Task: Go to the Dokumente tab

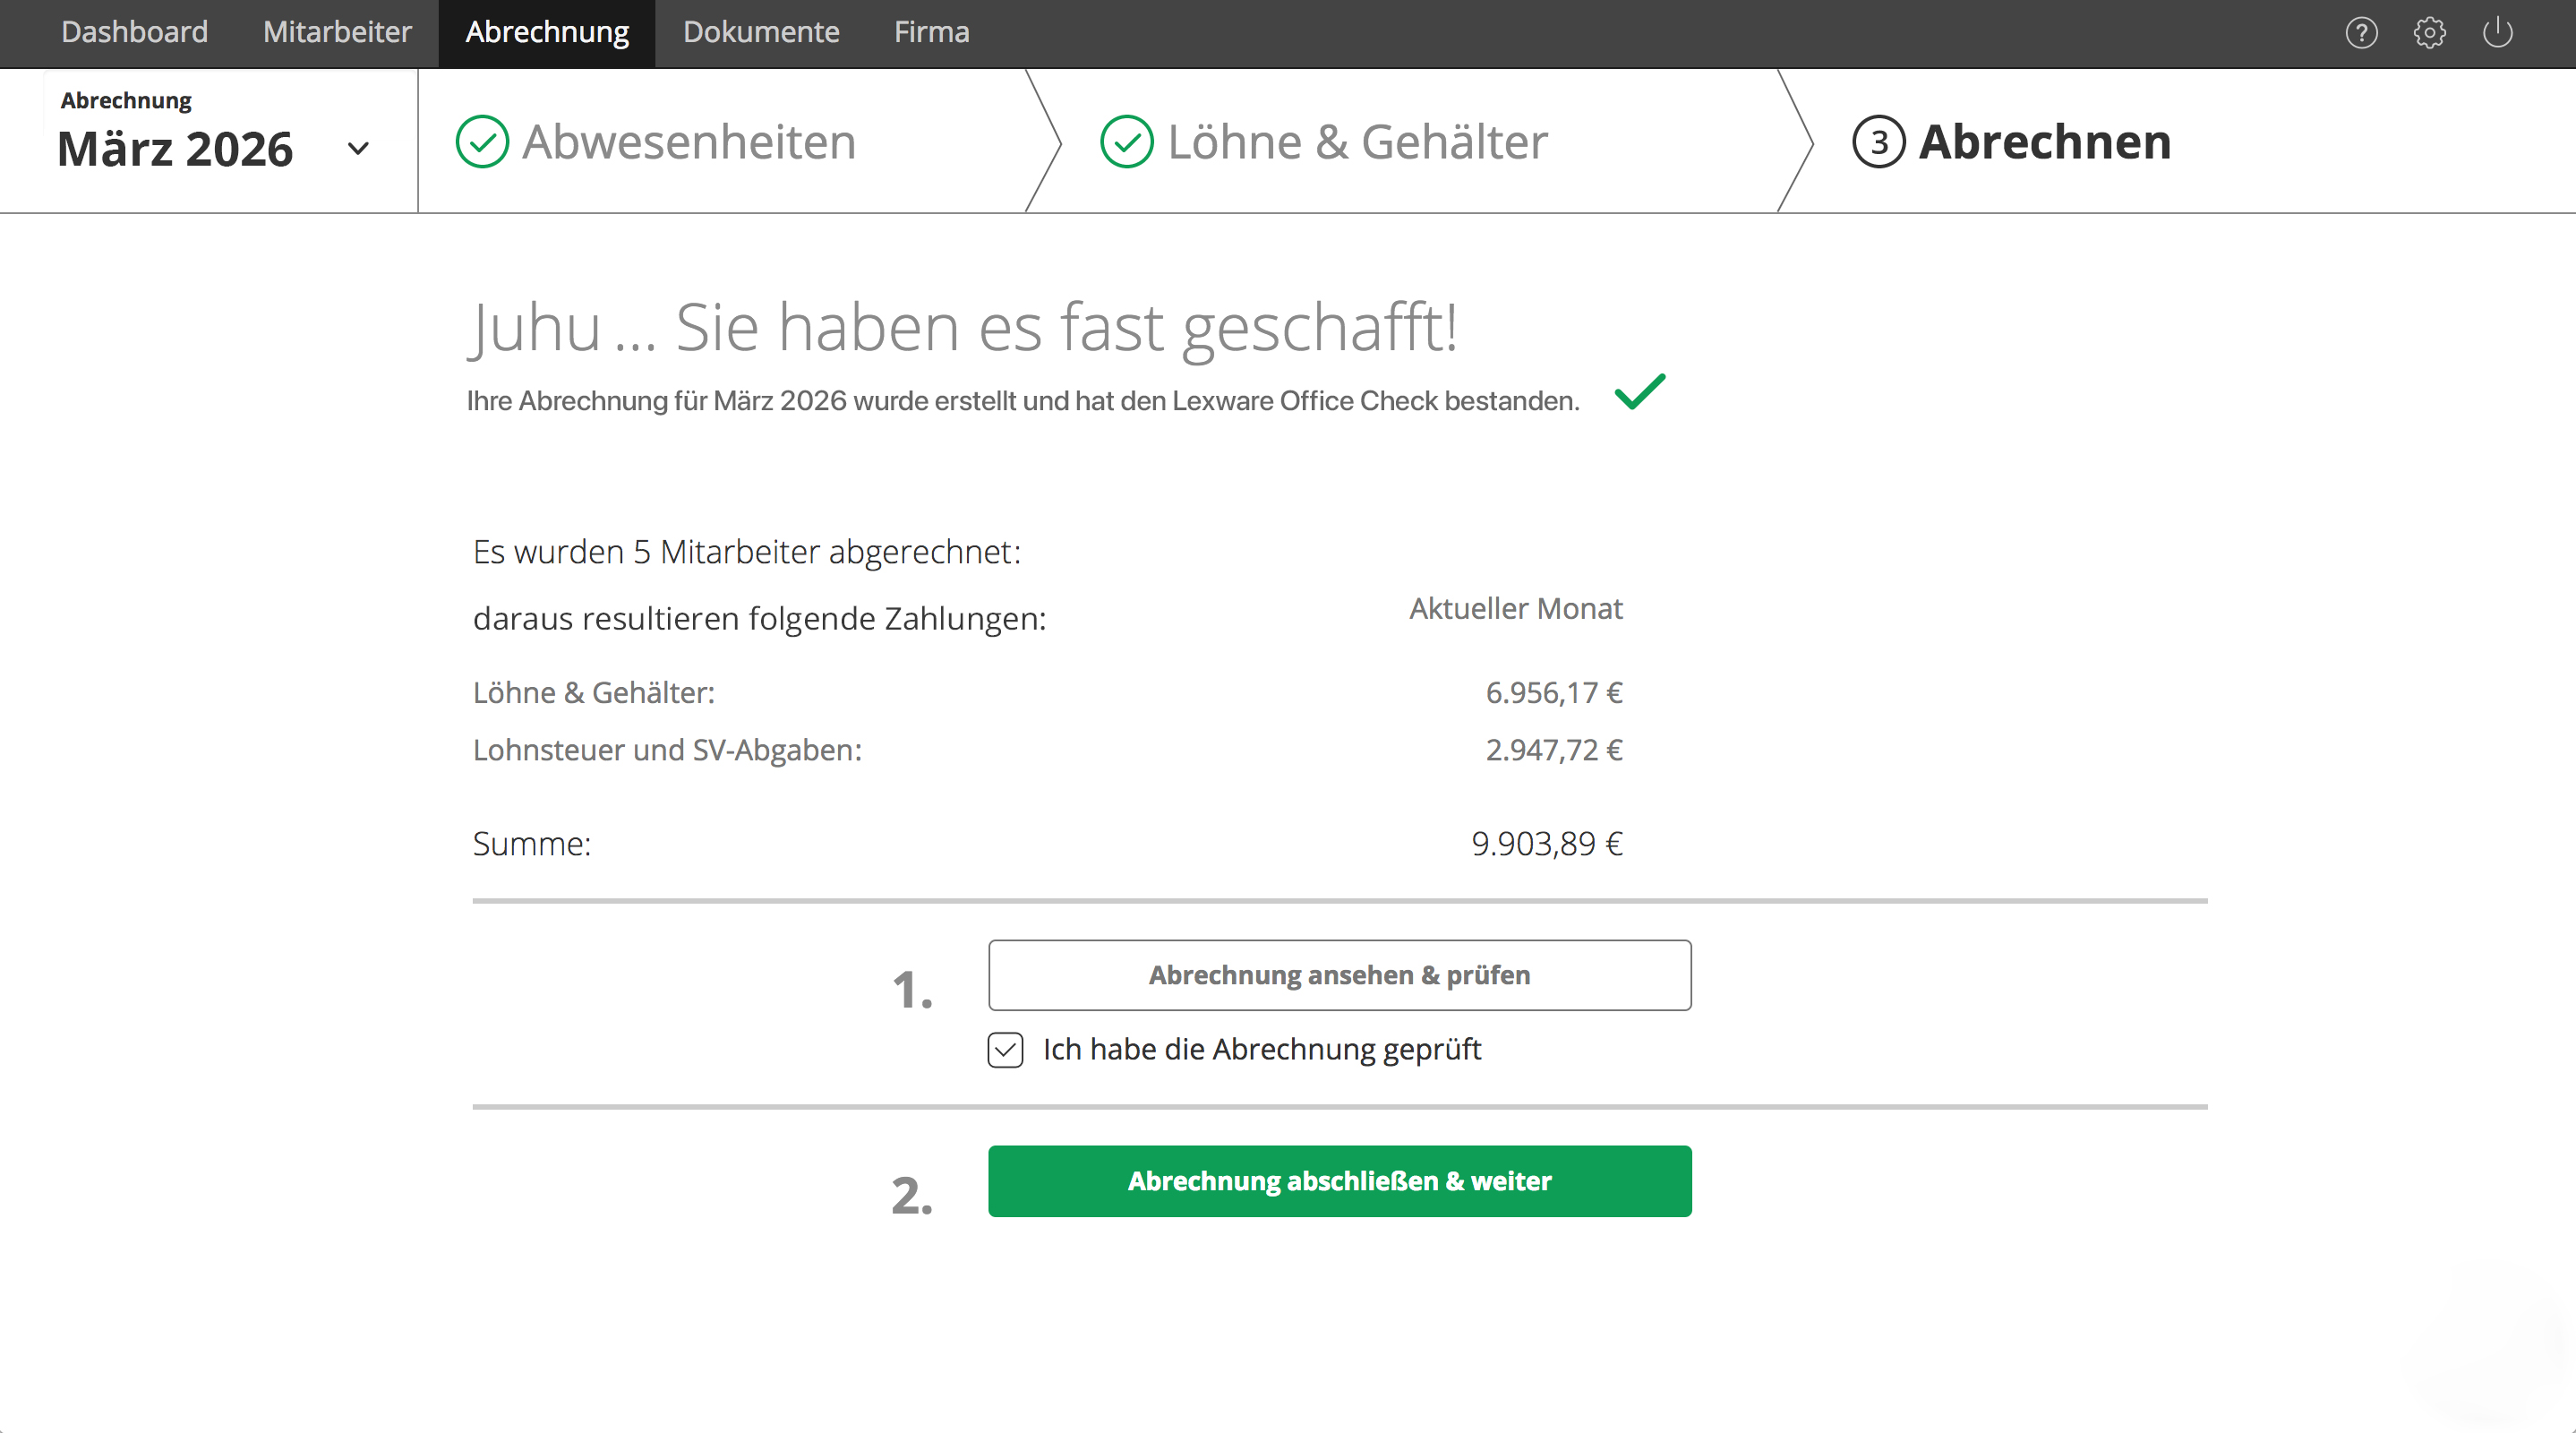Action: (760, 32)
